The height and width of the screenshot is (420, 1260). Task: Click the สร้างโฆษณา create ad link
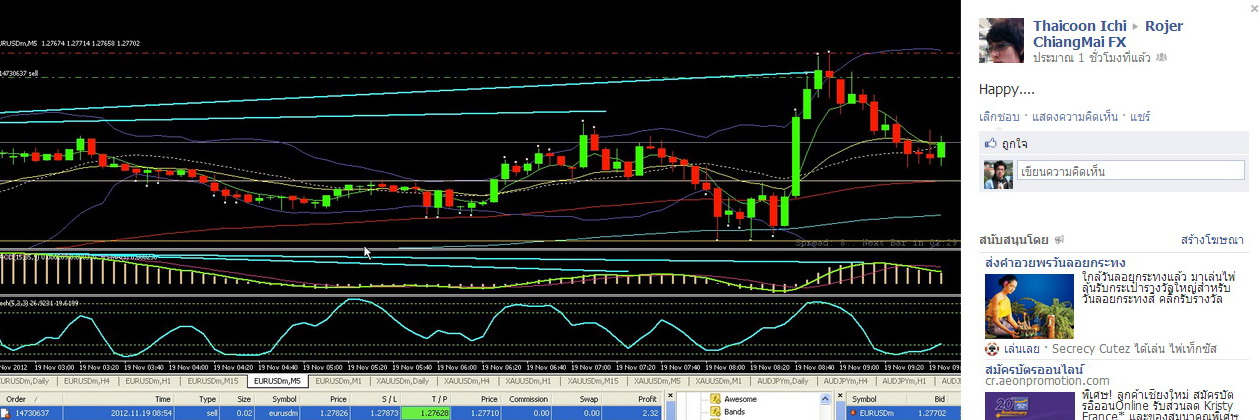tap(1212, 240)
